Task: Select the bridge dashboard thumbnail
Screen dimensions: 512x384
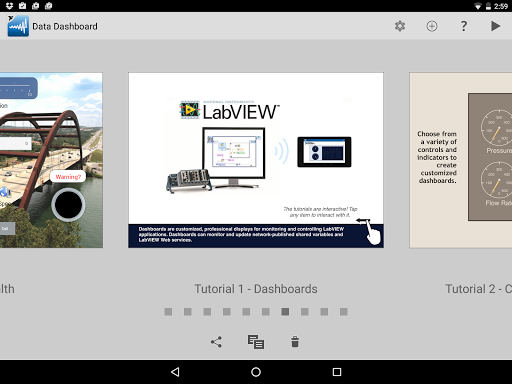Action: [x=51, y=160]
